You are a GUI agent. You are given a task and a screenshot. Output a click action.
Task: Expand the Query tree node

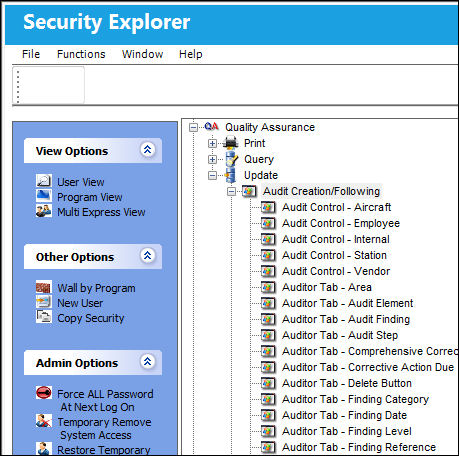click(212, 159)
